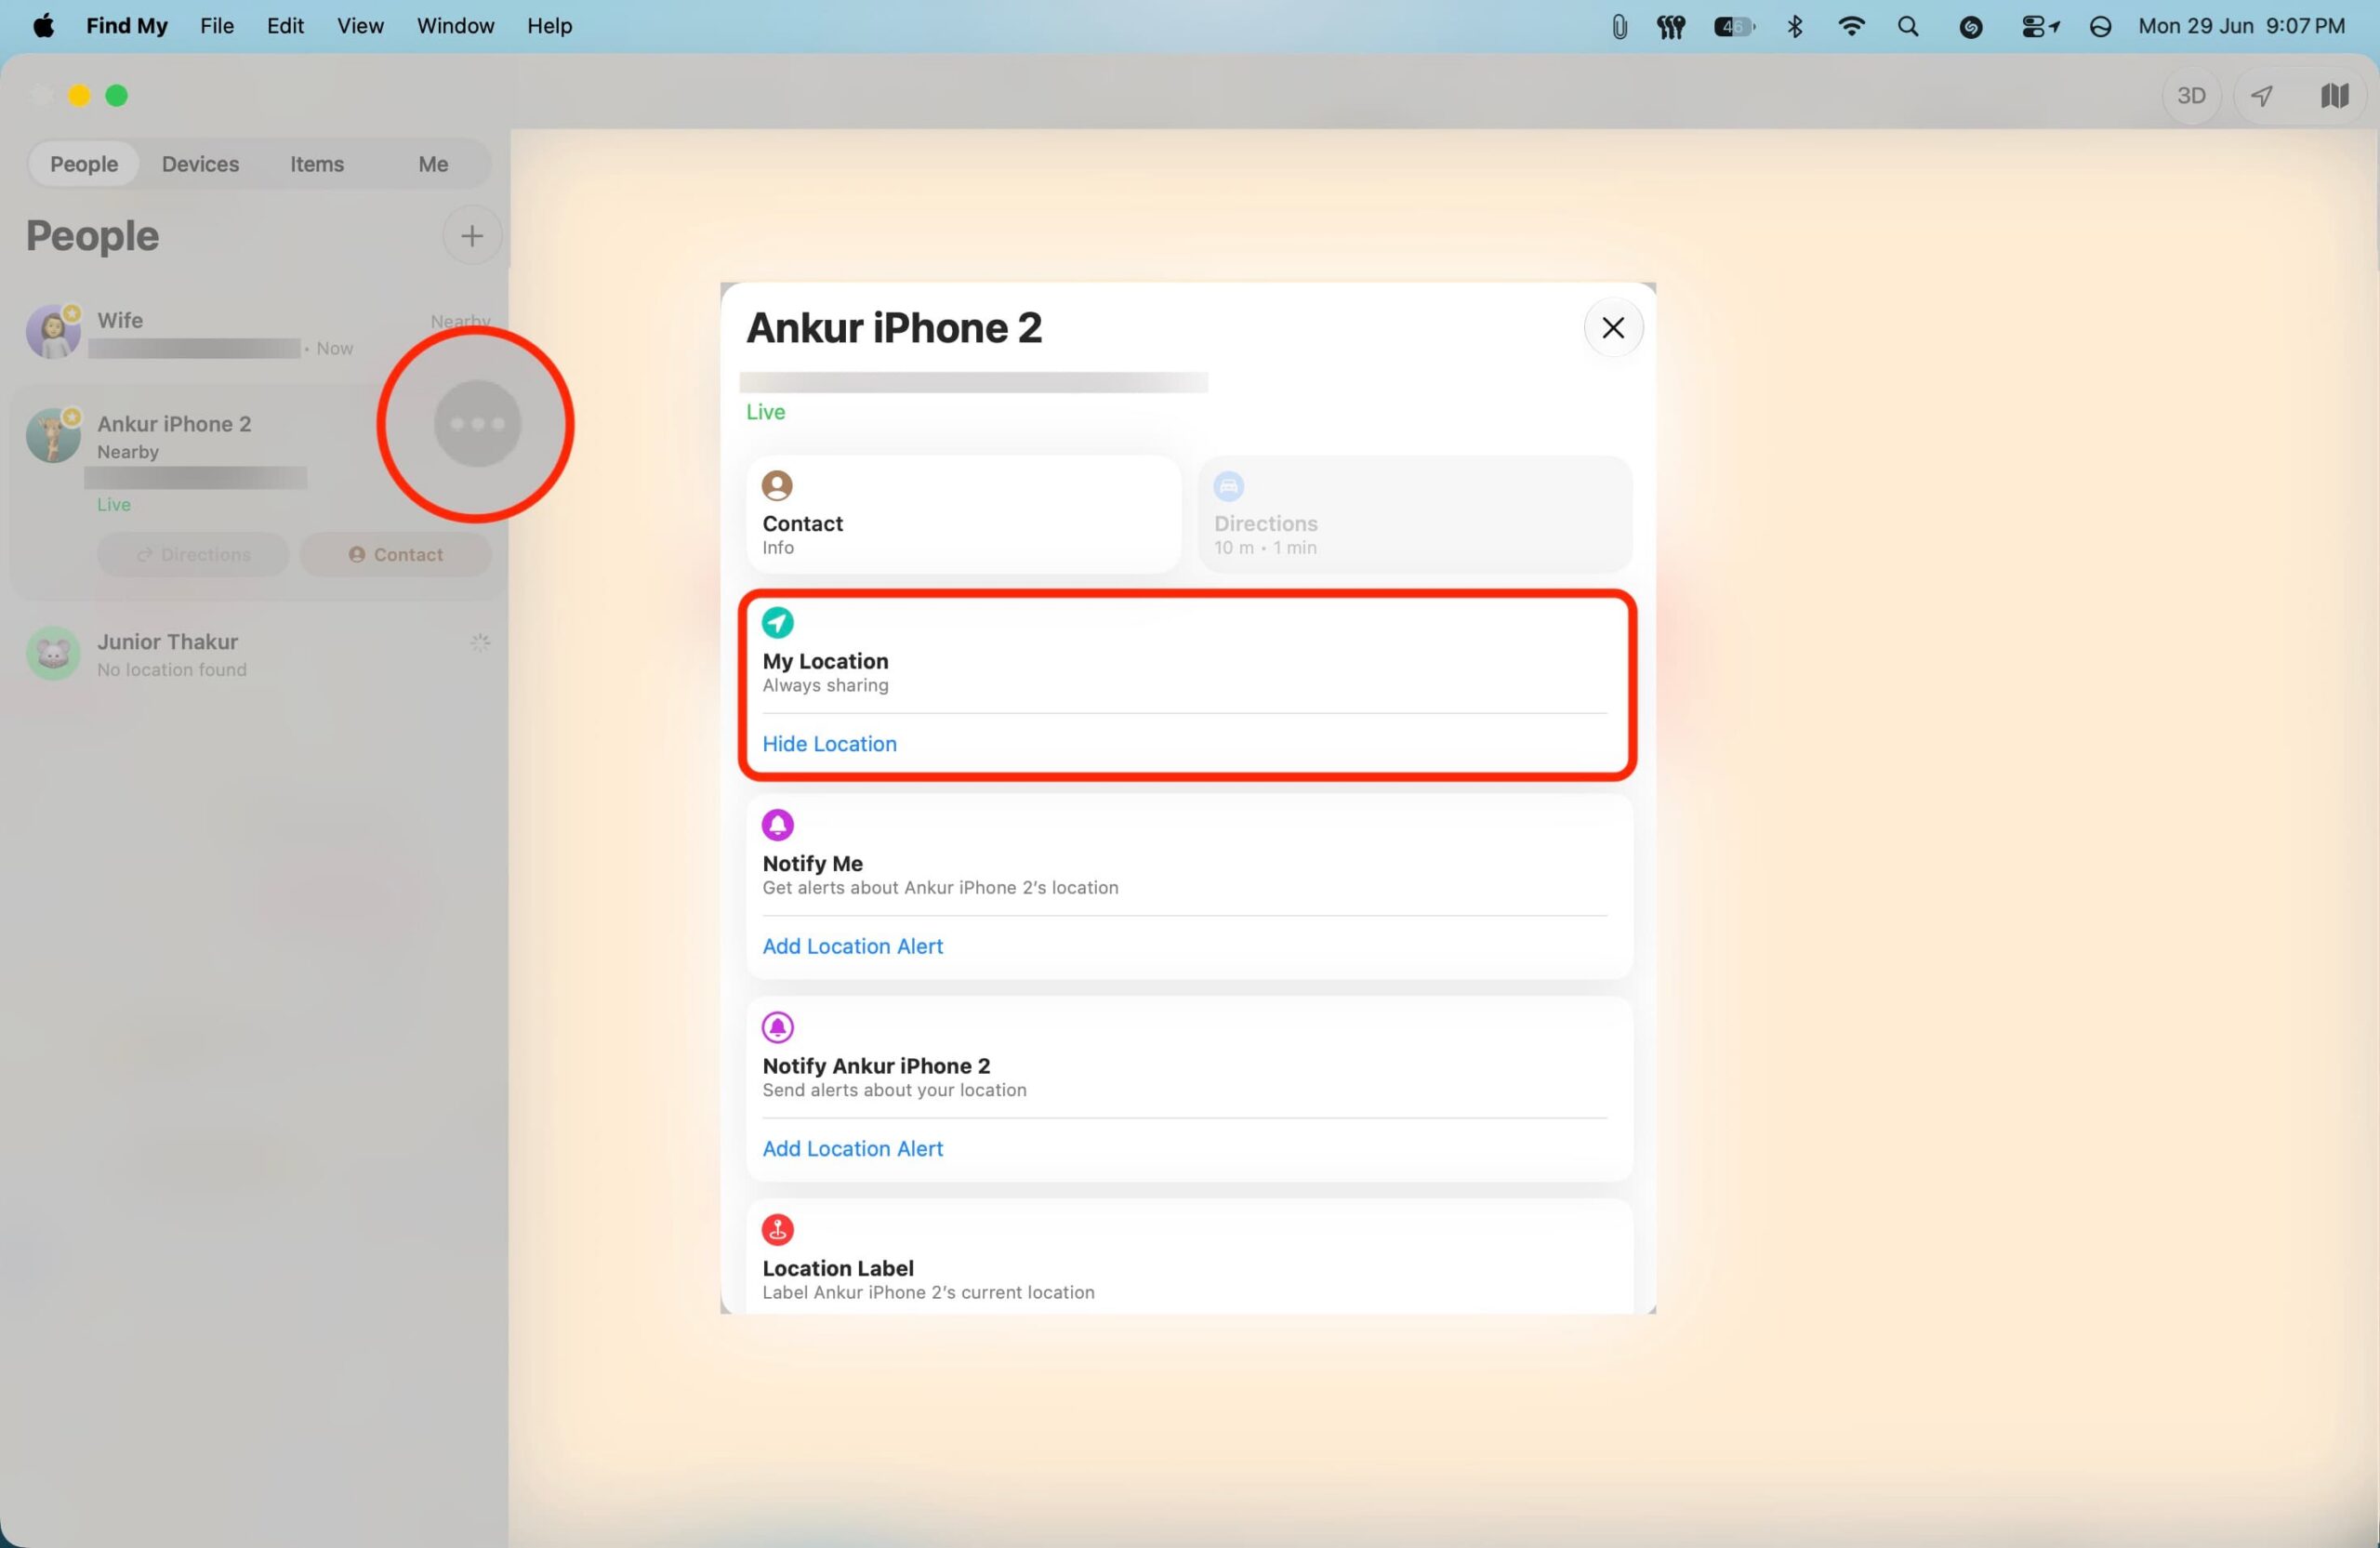Screen dimensions: 2380x1548
Task: Click the sidebar Directions button
Action: [193, 554]
